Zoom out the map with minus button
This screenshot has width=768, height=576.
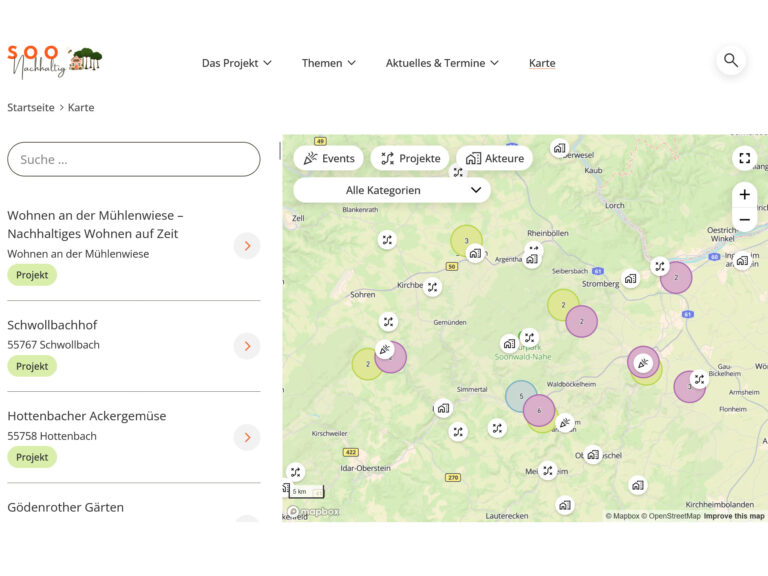(744, 219)
